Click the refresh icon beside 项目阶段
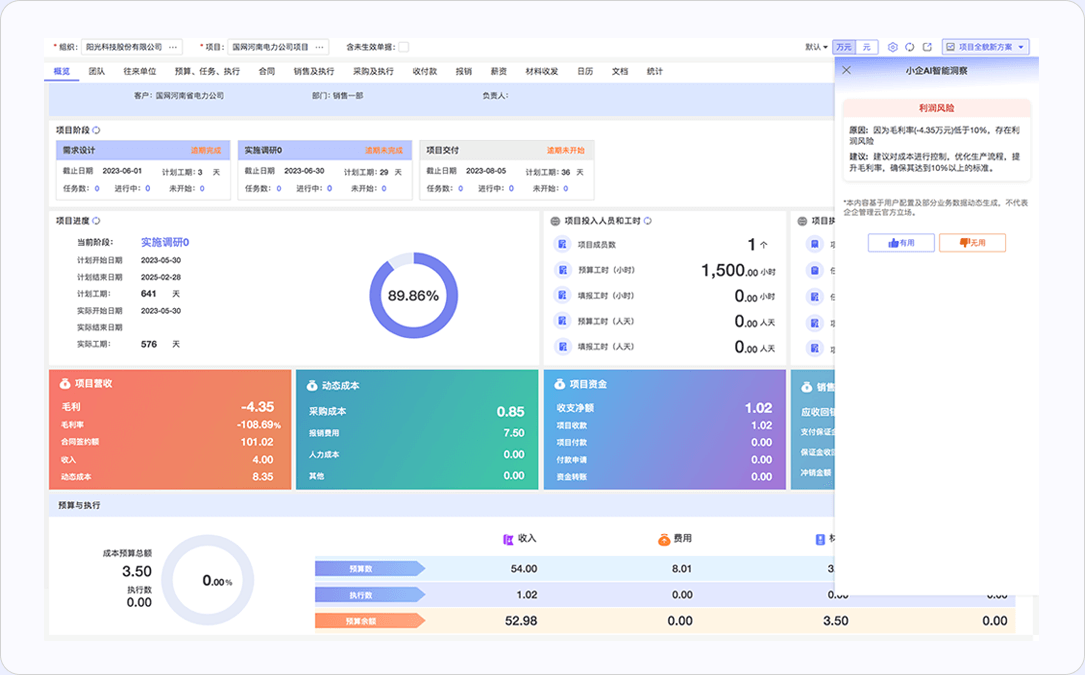The height and width of the screenshot is (675, 1085). point(97,131)
